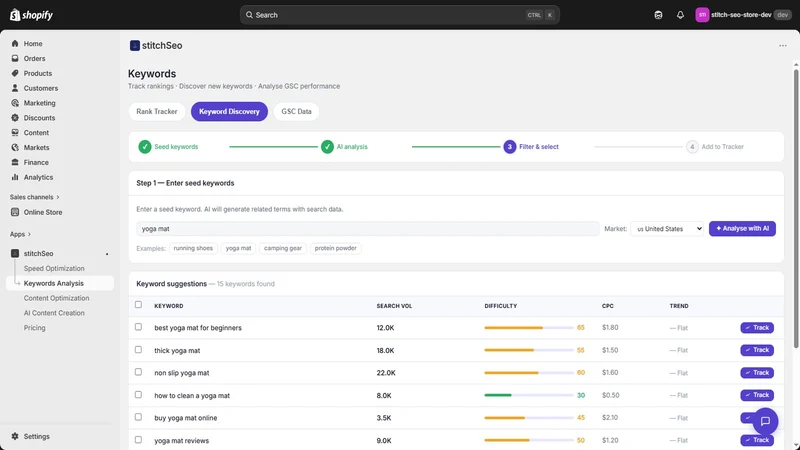This screenshot has width=800, height=450.
Task: Track the 'thick yoga mat' keyword
Action: point(757,350)
